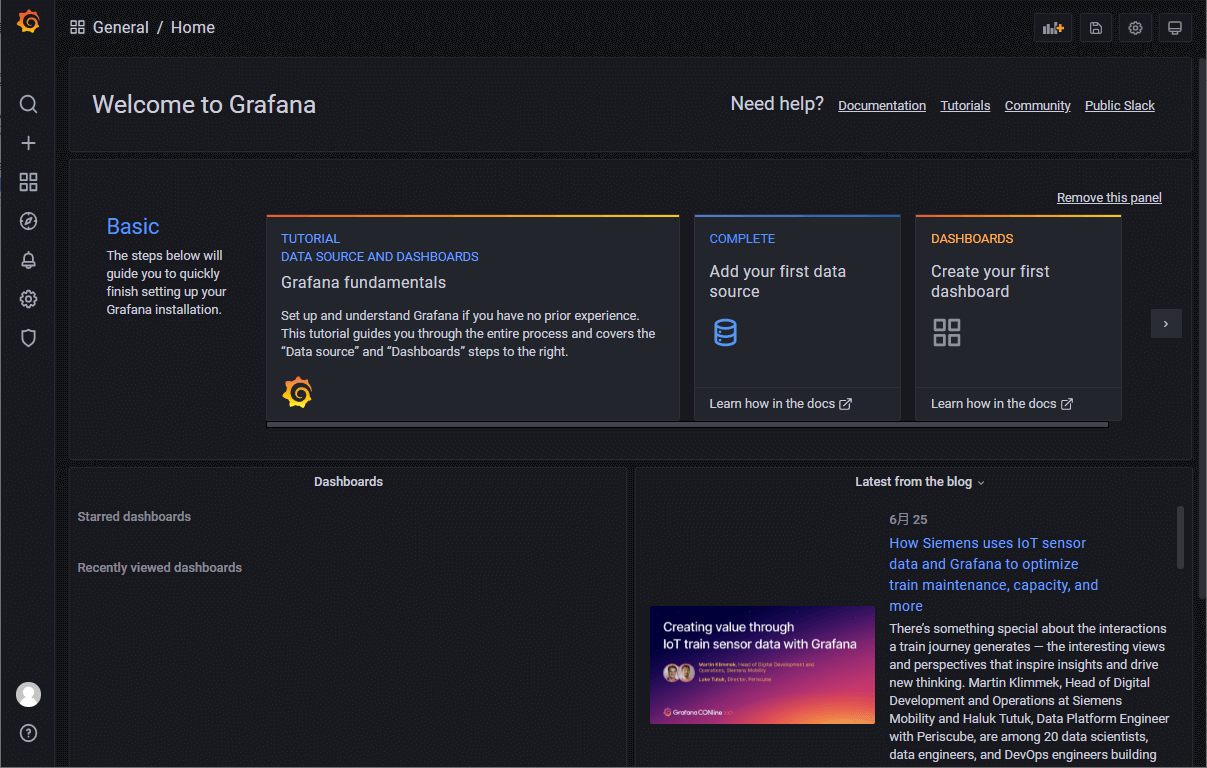This screenshot has height=768, width=1207.
Task: Click the IoT train sensor blog thumbnail
Action: pyautogui.click(x=762, y=665)
